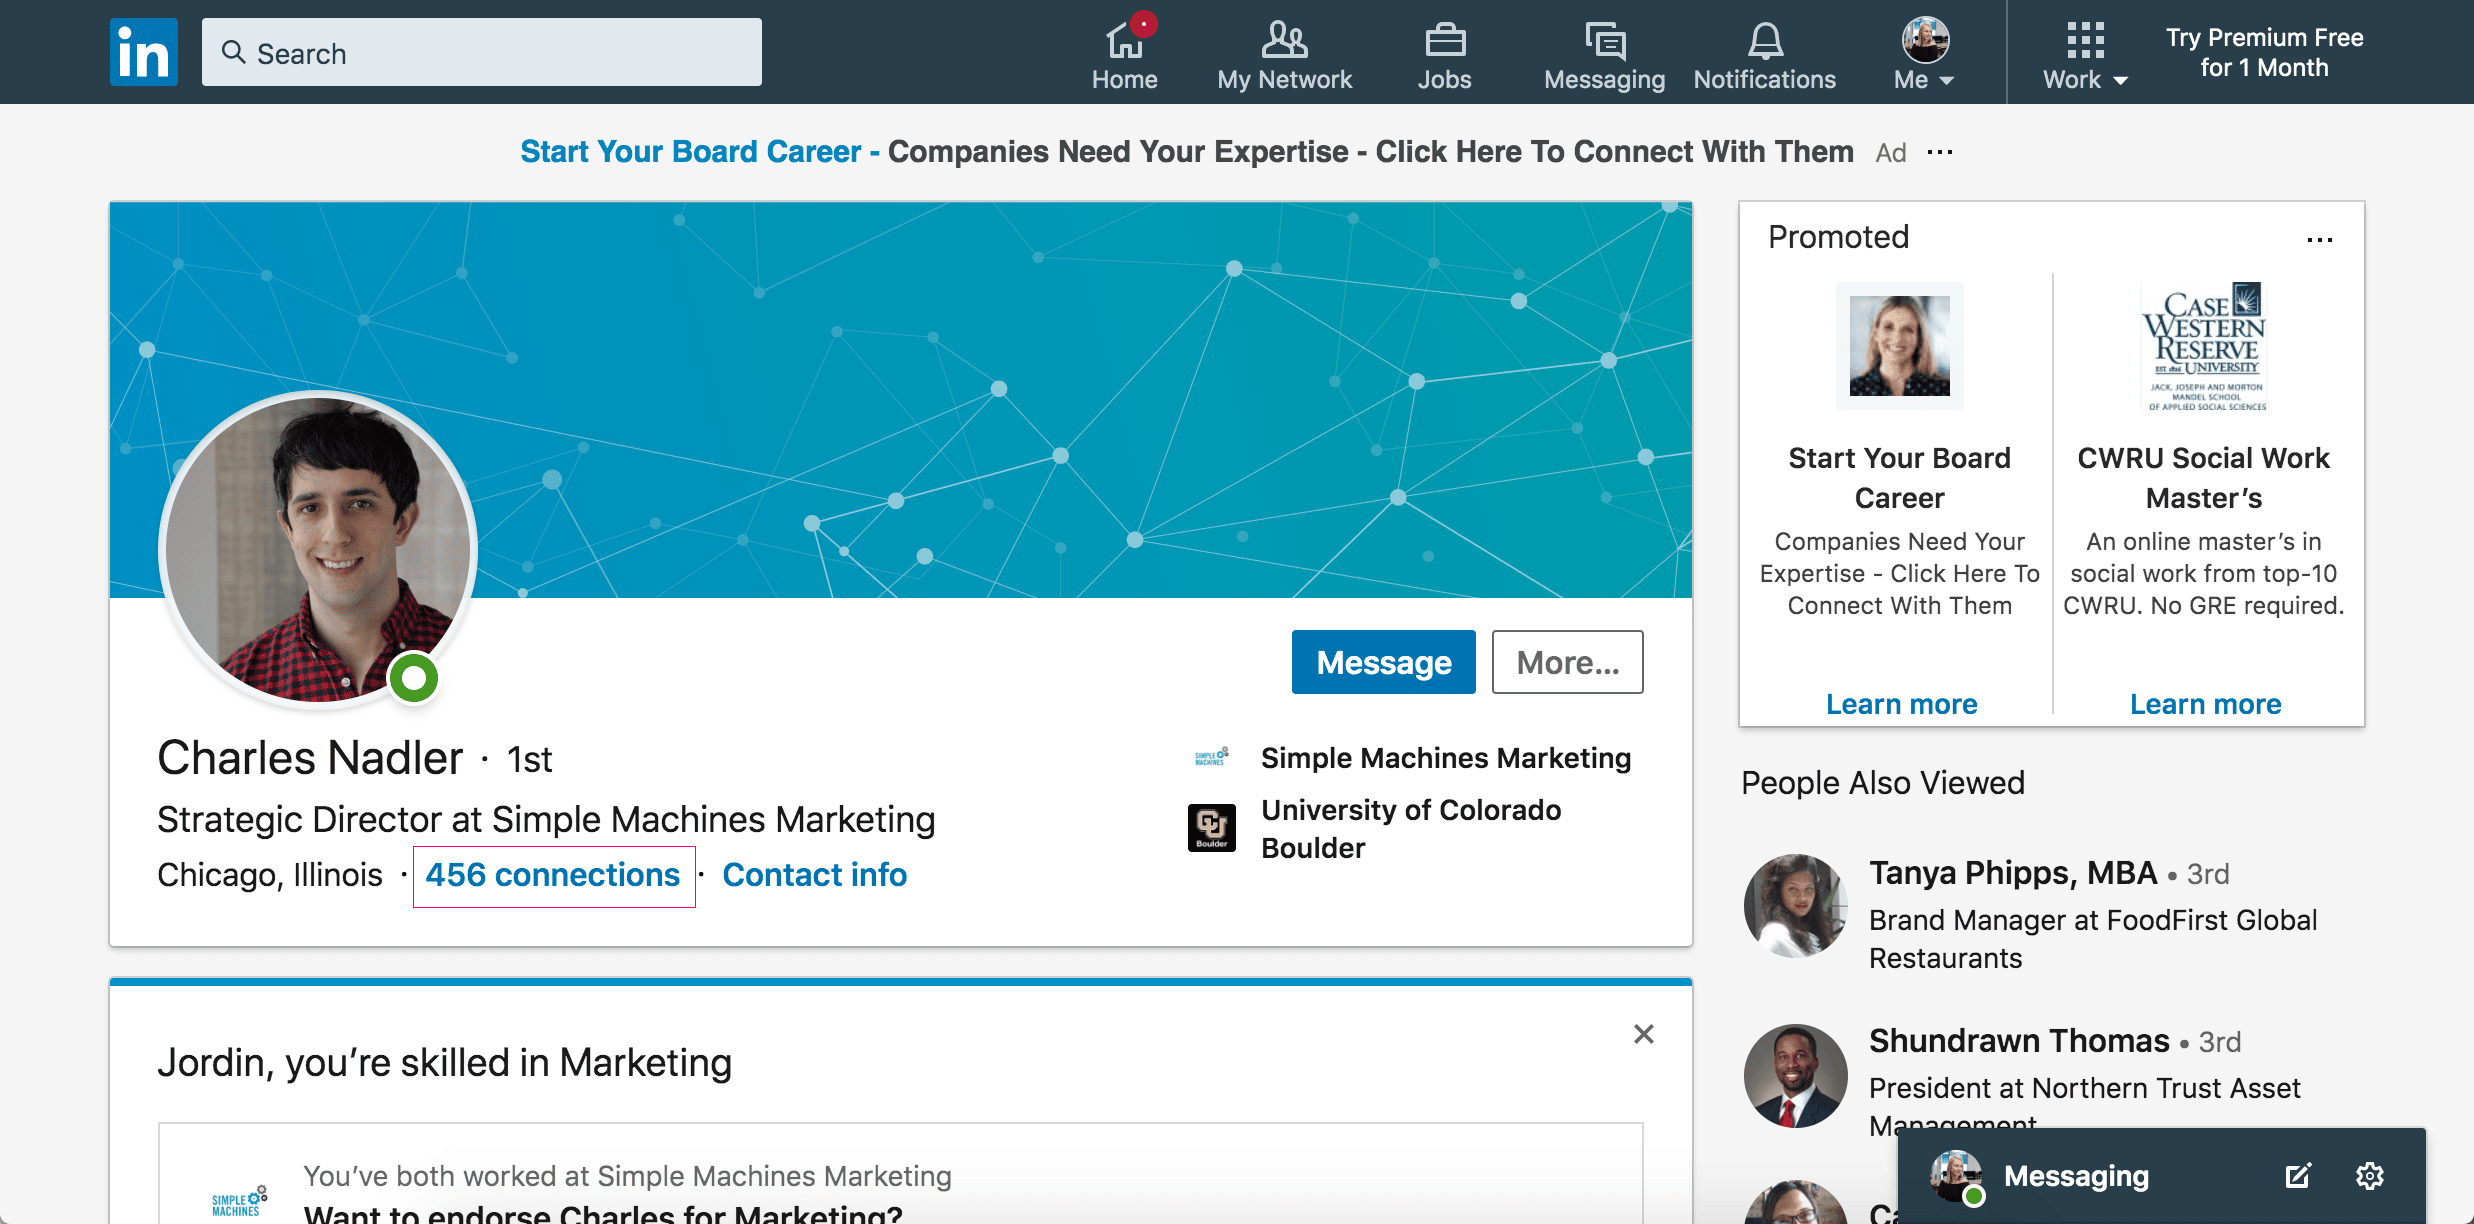2474x1224 pixels.
Task: Open the My Network icon
Action: (1284, 41)
